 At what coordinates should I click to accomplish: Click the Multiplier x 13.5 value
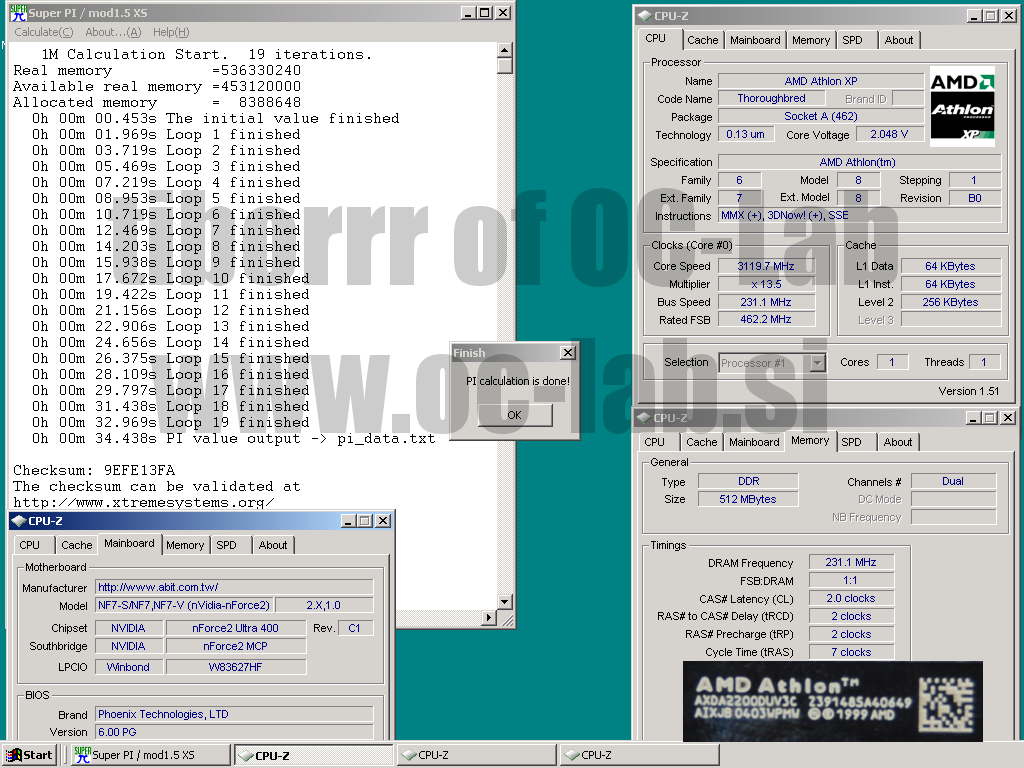766,284
